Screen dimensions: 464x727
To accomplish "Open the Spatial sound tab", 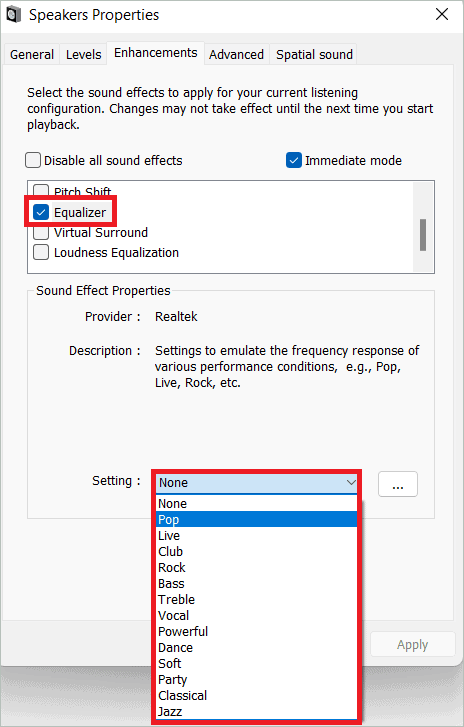I will coord(314,55).
